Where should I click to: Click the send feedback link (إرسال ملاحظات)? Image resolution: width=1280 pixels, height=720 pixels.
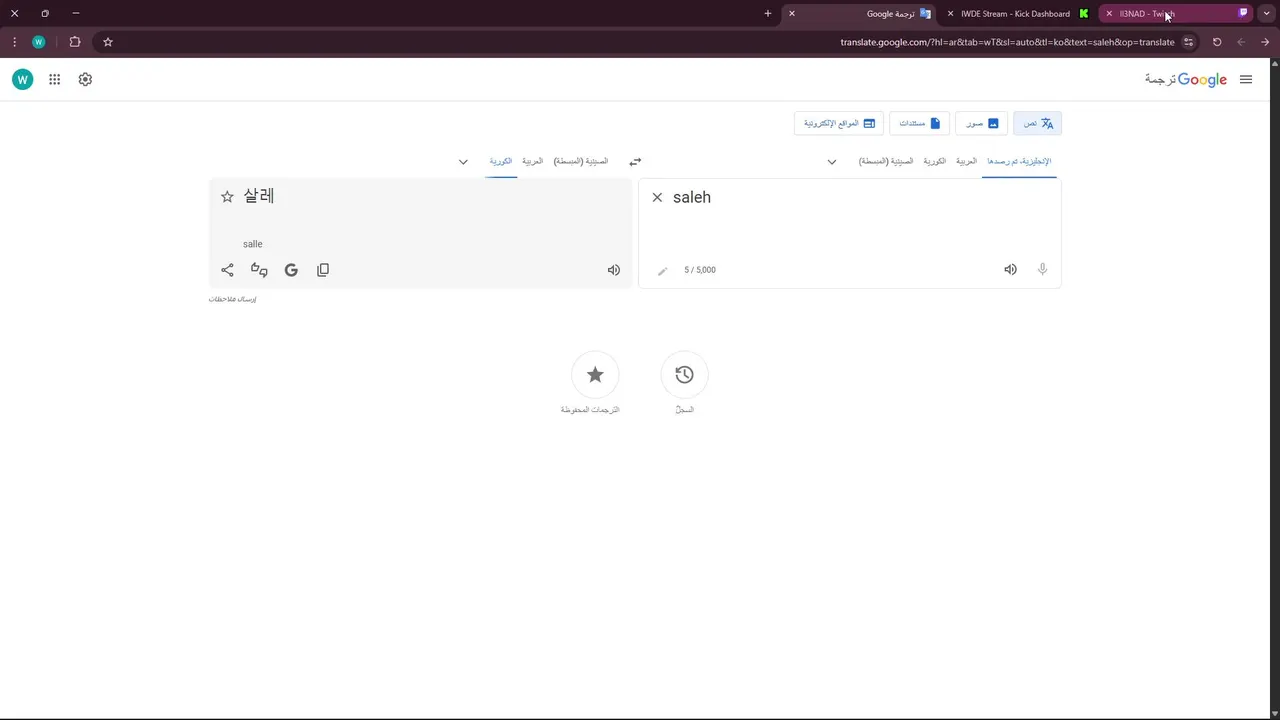tap(232, 299)
